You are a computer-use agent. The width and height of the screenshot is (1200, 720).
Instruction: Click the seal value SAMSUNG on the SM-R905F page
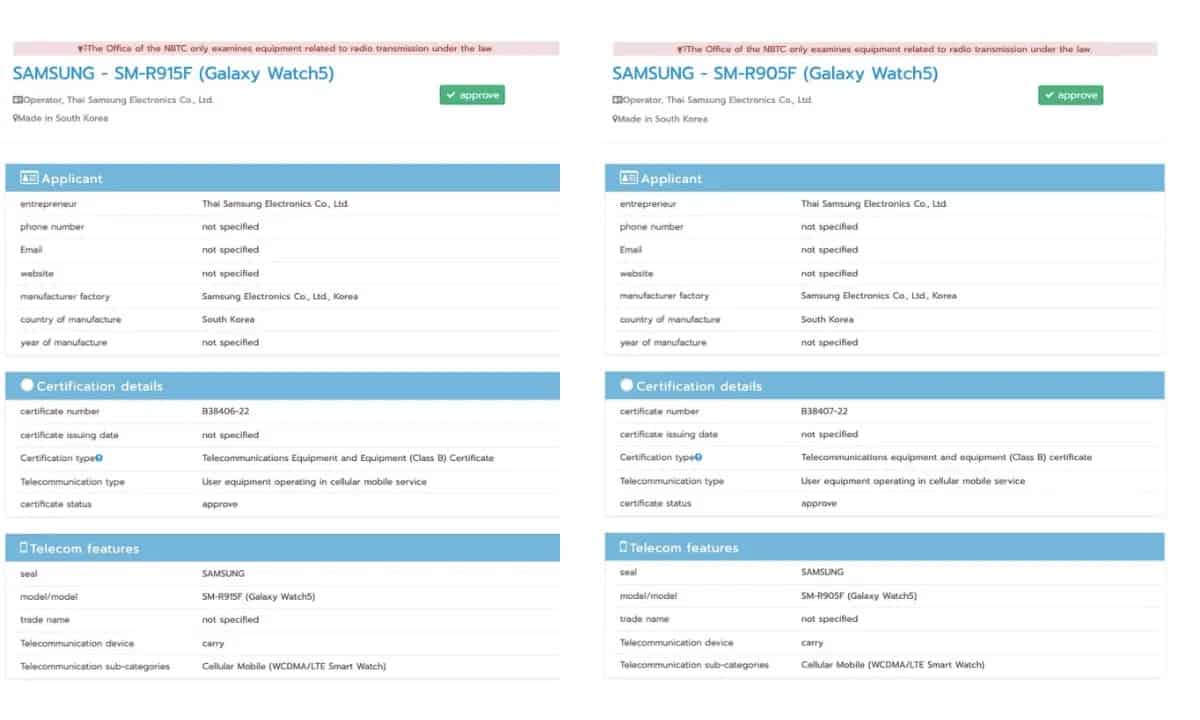click(x=822, y=573)
